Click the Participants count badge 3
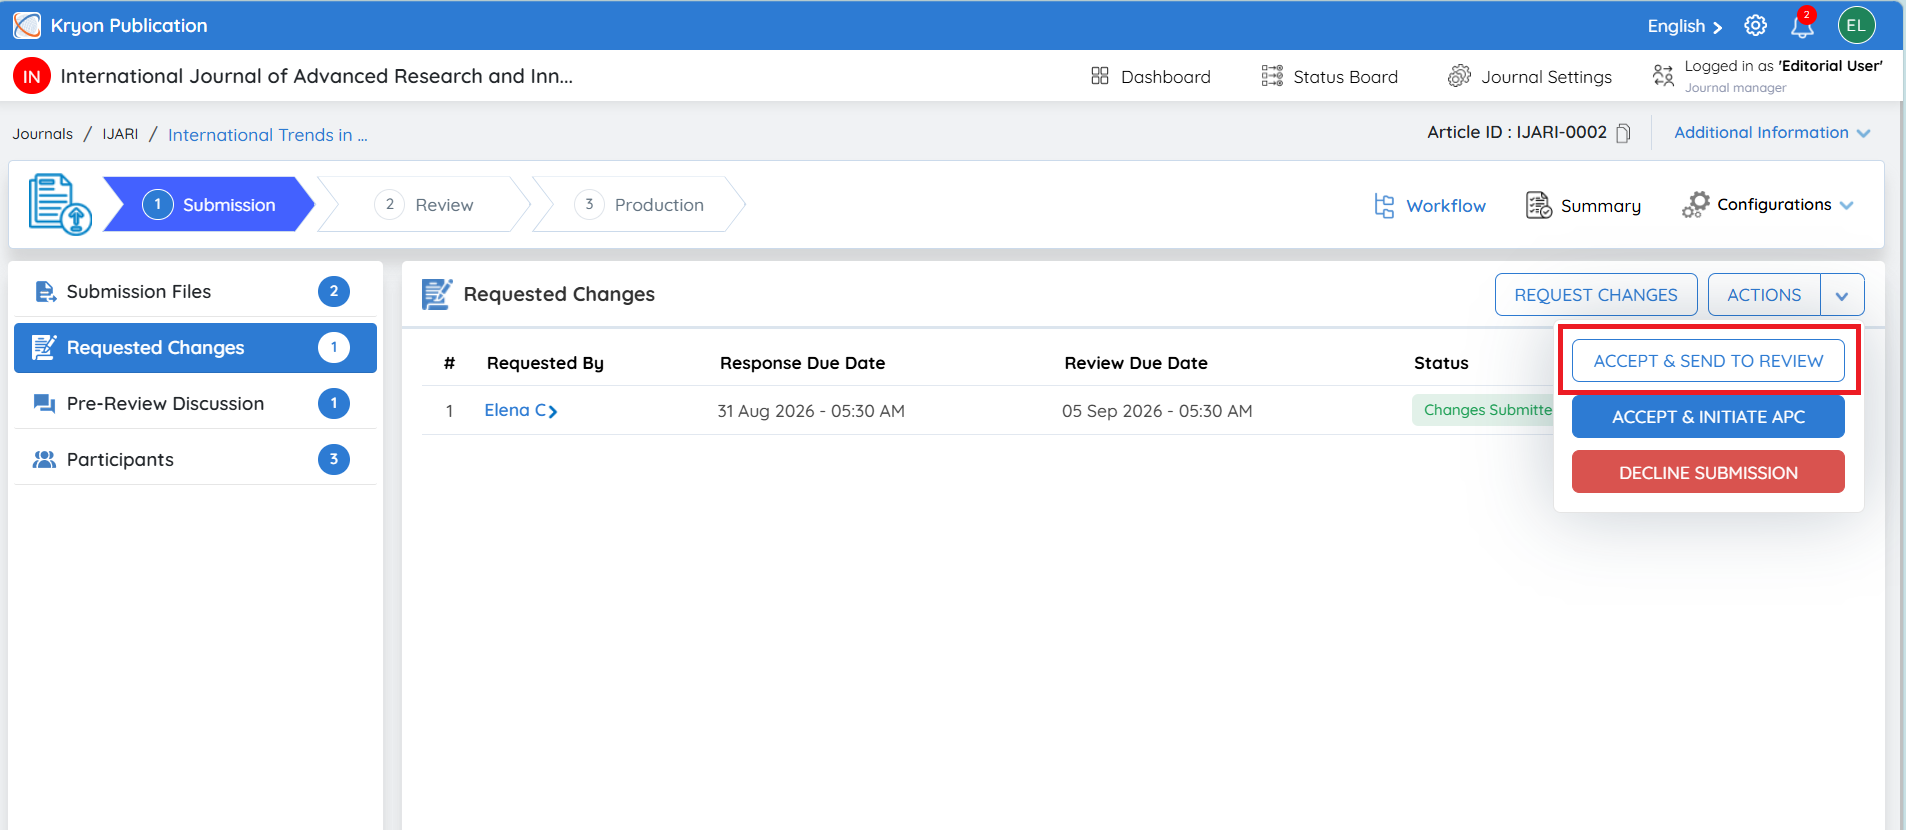1906x830 pixels. tap(334, 460)
